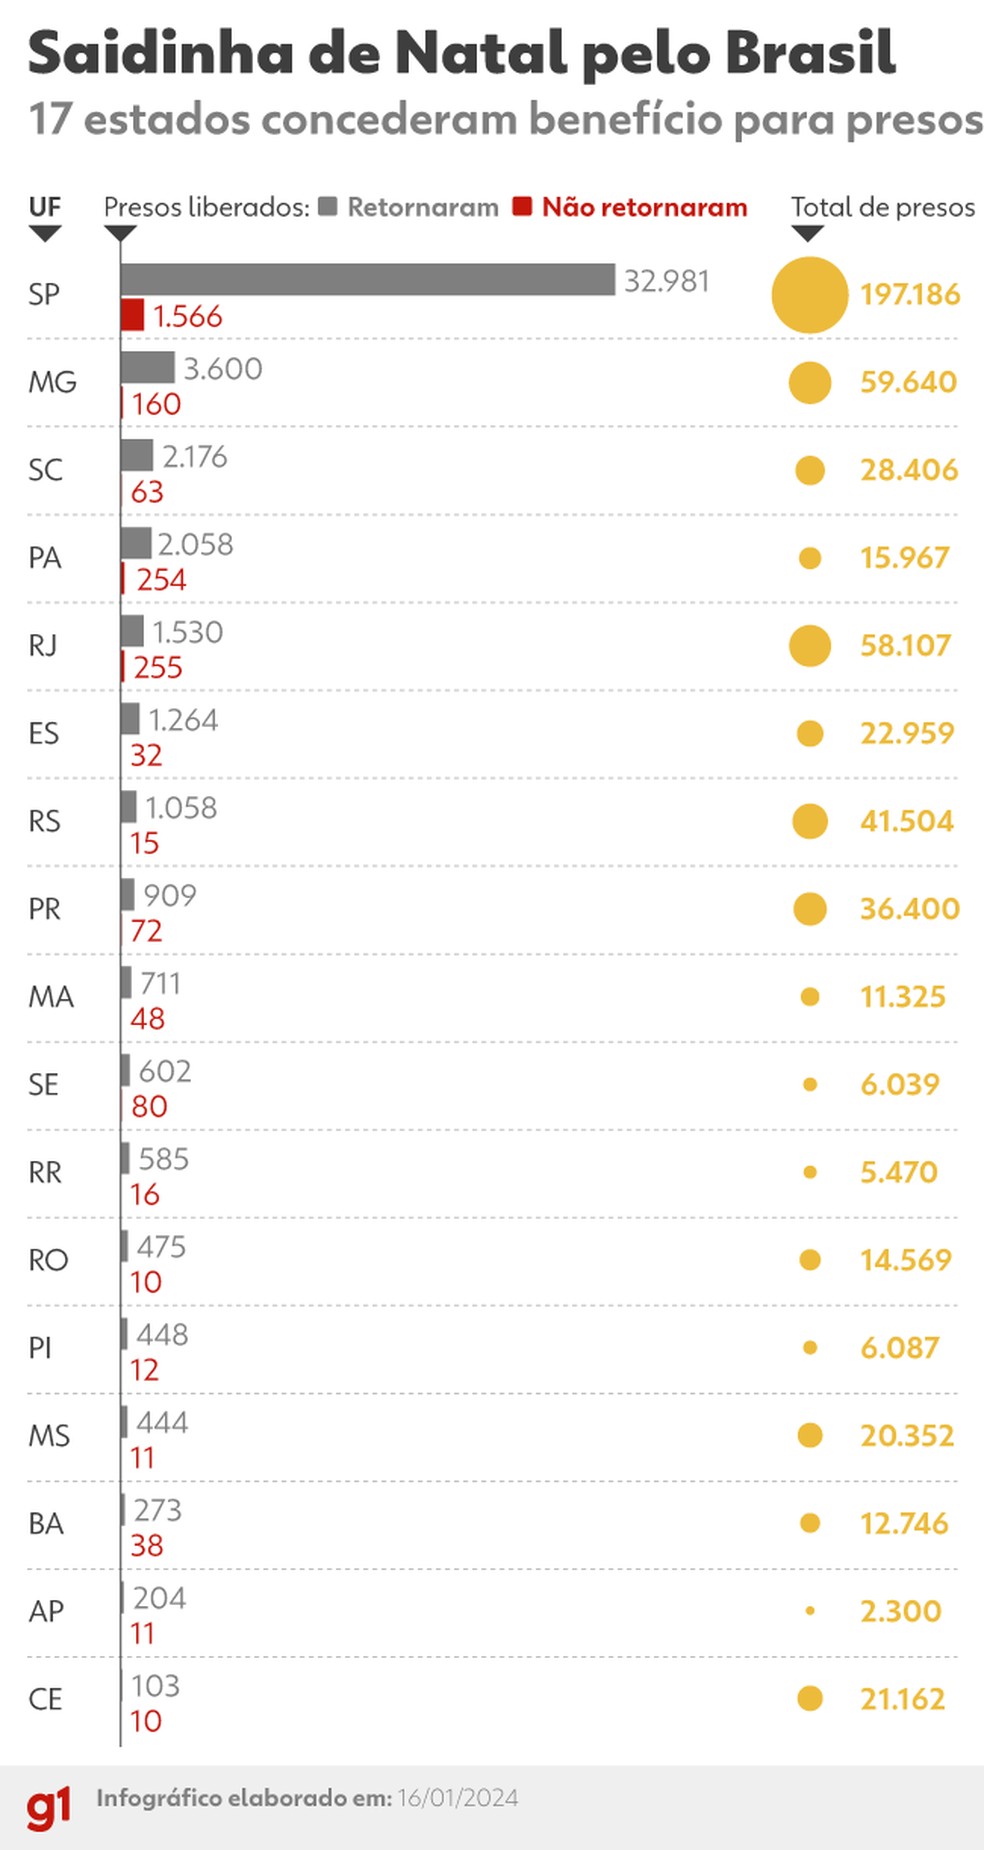This screenshot has width=984, height=1850.
Task: Click the Retornaram legend text
Action: 423,207
